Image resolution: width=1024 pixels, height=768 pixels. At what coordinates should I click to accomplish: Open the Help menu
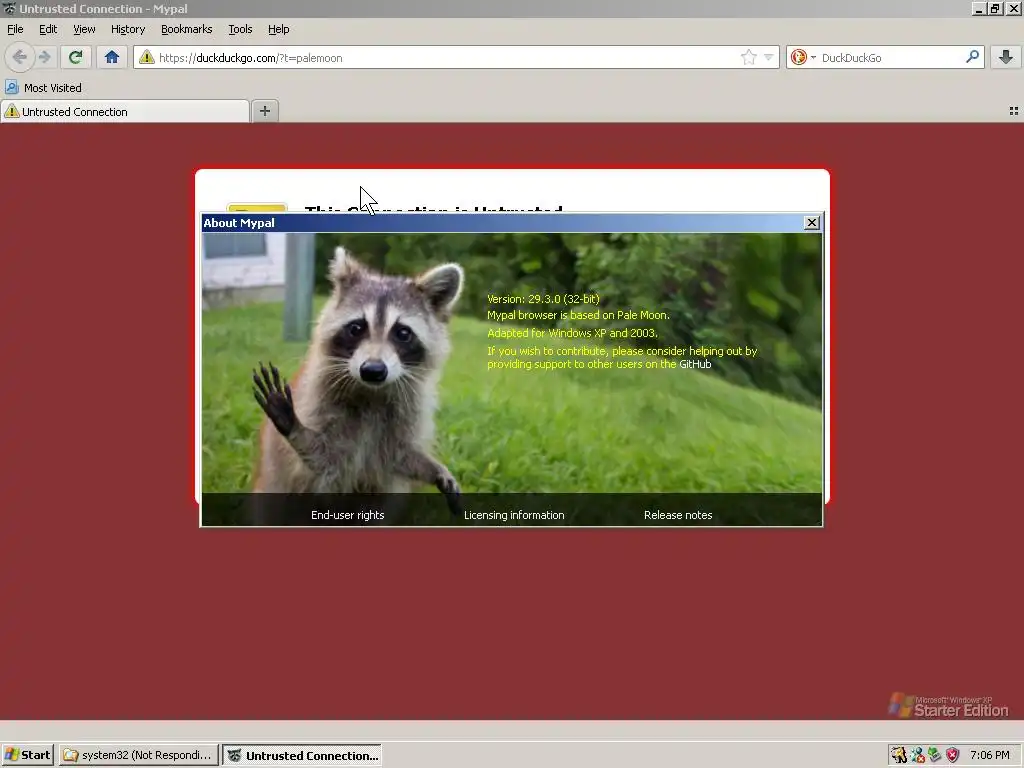pyautogui.click(x=278, y=29)
